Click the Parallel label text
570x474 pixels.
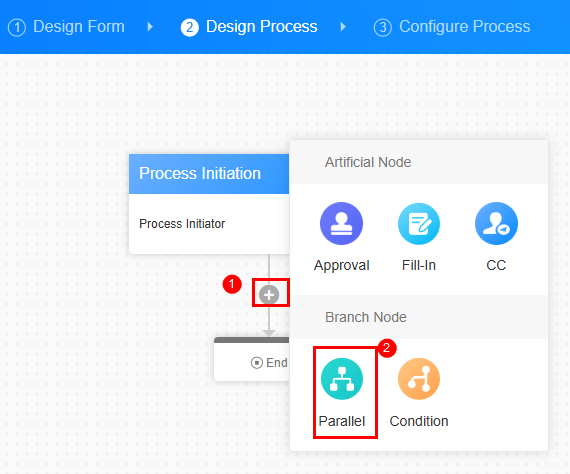click(x=342, y=421)
